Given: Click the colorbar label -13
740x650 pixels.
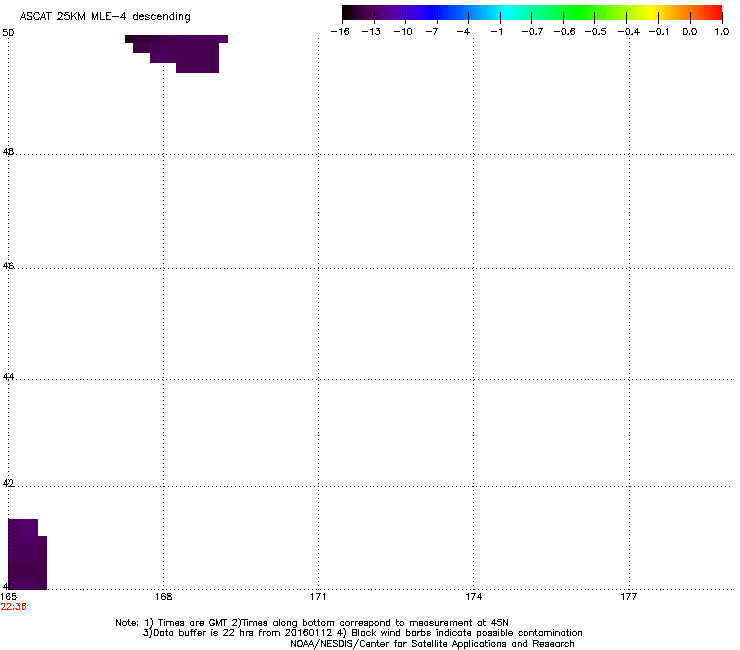Looking at the screenshot, I should (371, 32).
